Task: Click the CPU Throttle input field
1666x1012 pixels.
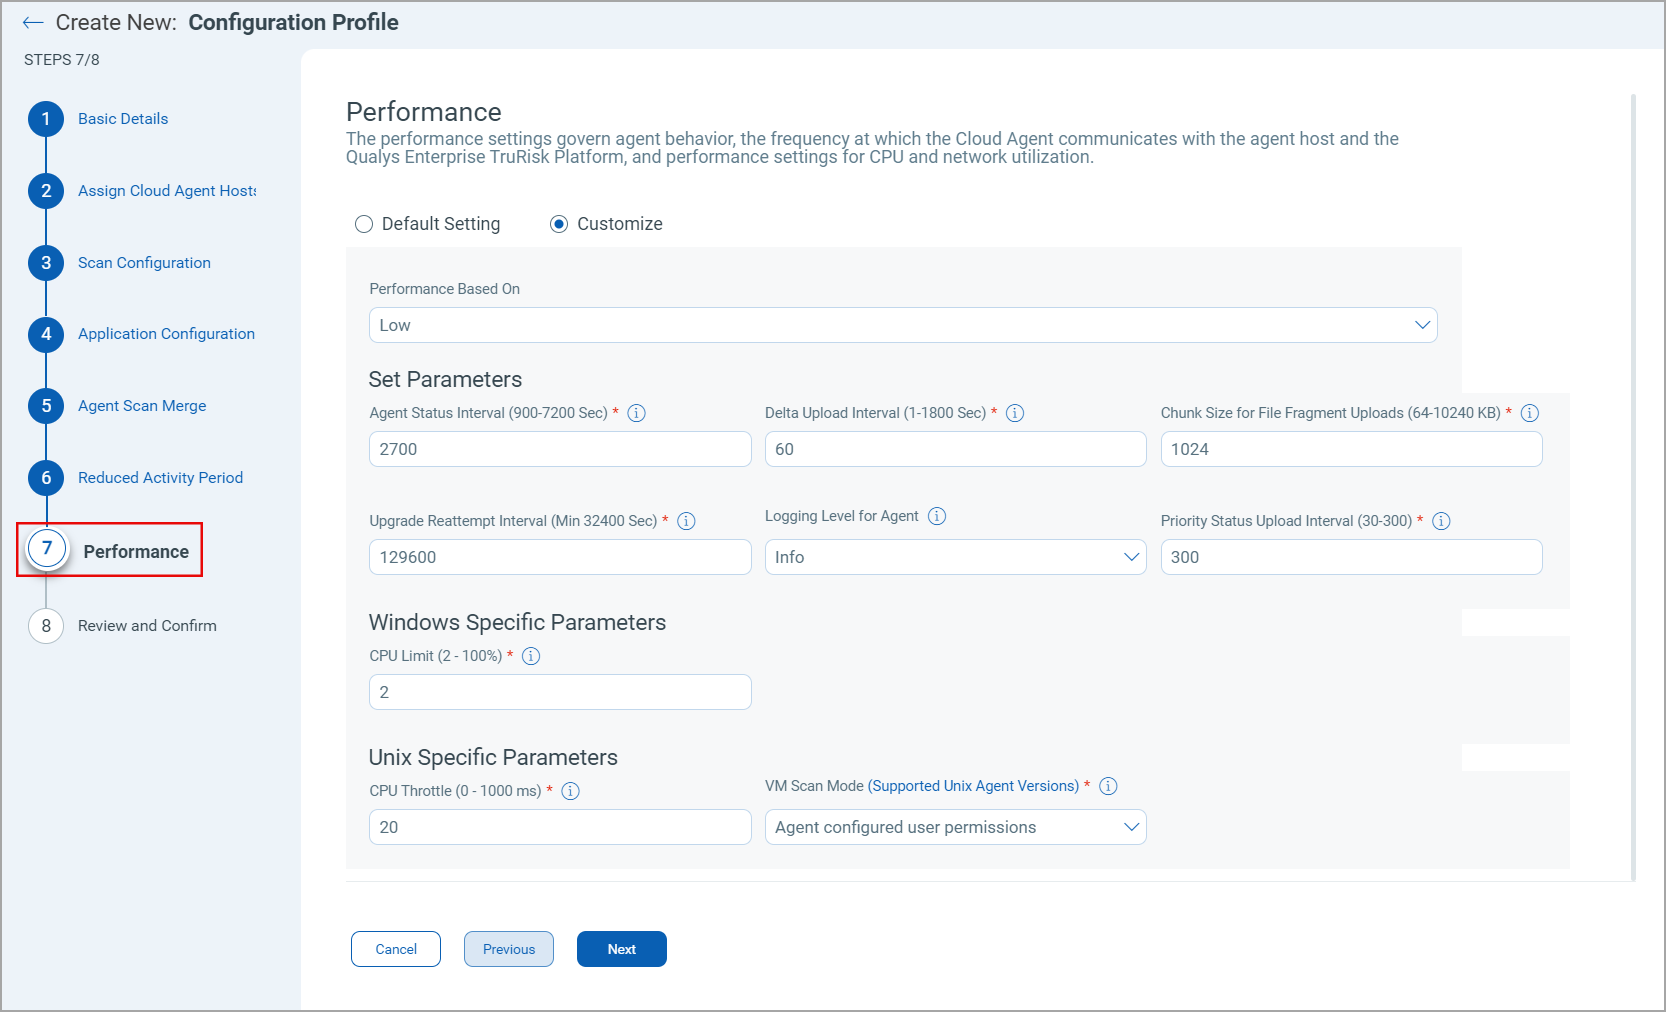Action: [x=560, y=827]
